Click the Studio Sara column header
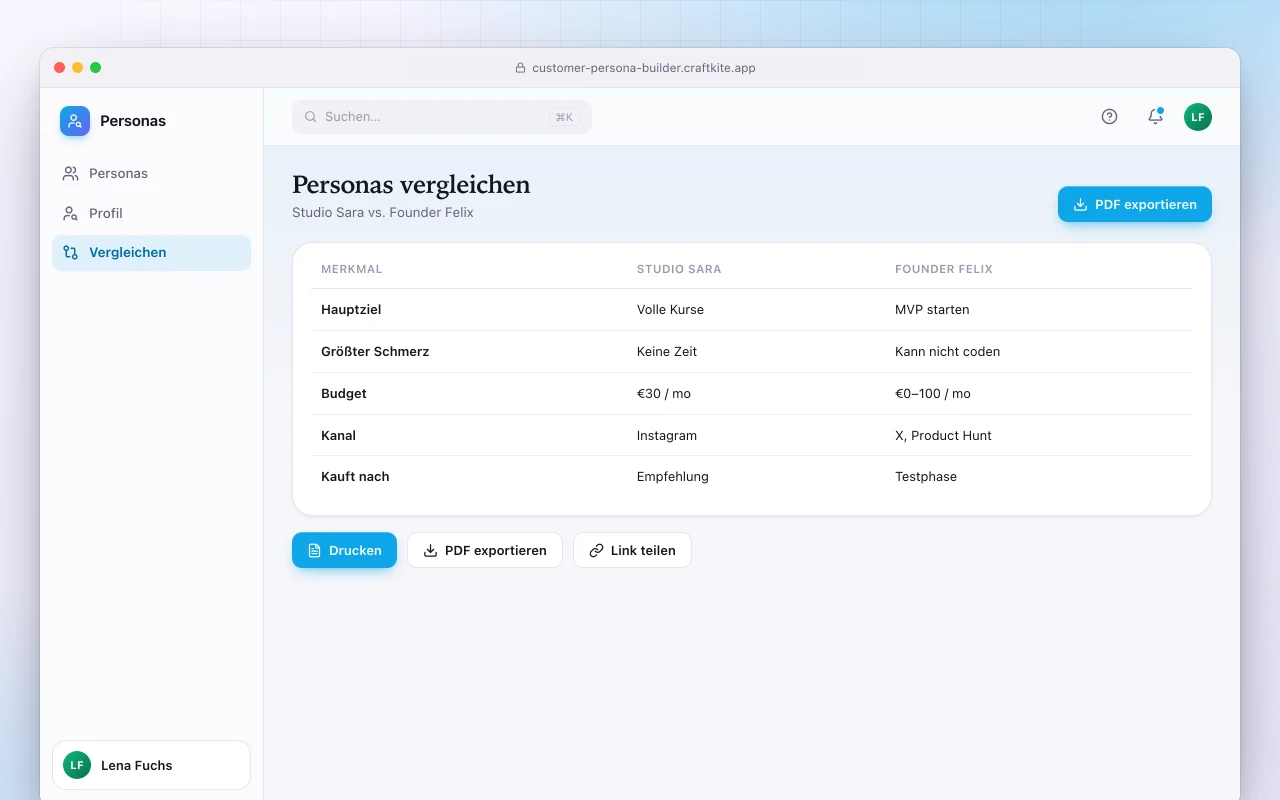Image resolution: width=1280 pixels, height=800 pixels. (x=679, y=269)
